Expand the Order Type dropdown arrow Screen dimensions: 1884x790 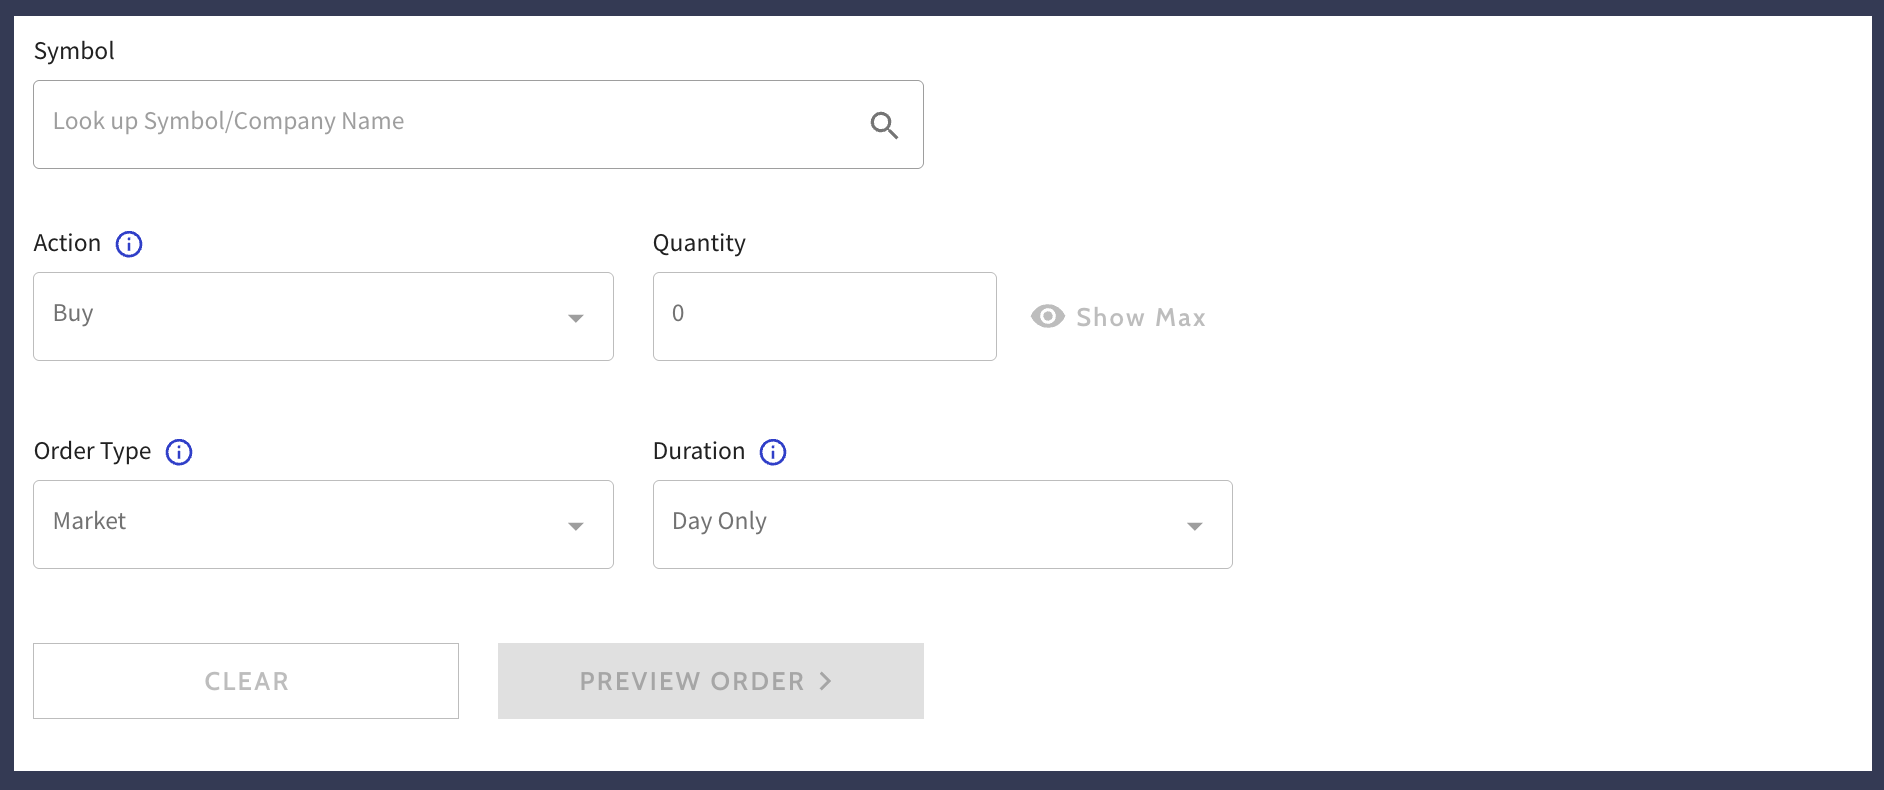[x=576, y=526]
